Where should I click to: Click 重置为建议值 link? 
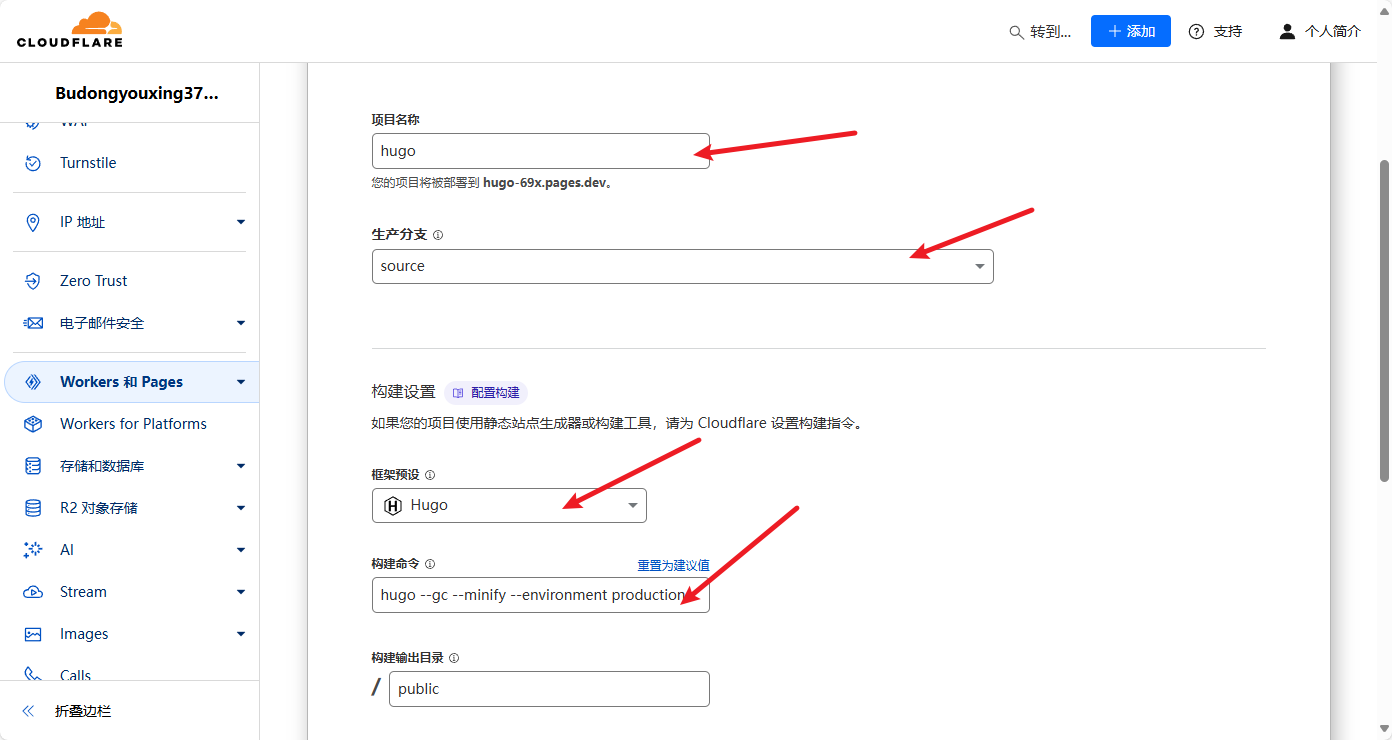(673, 565)
